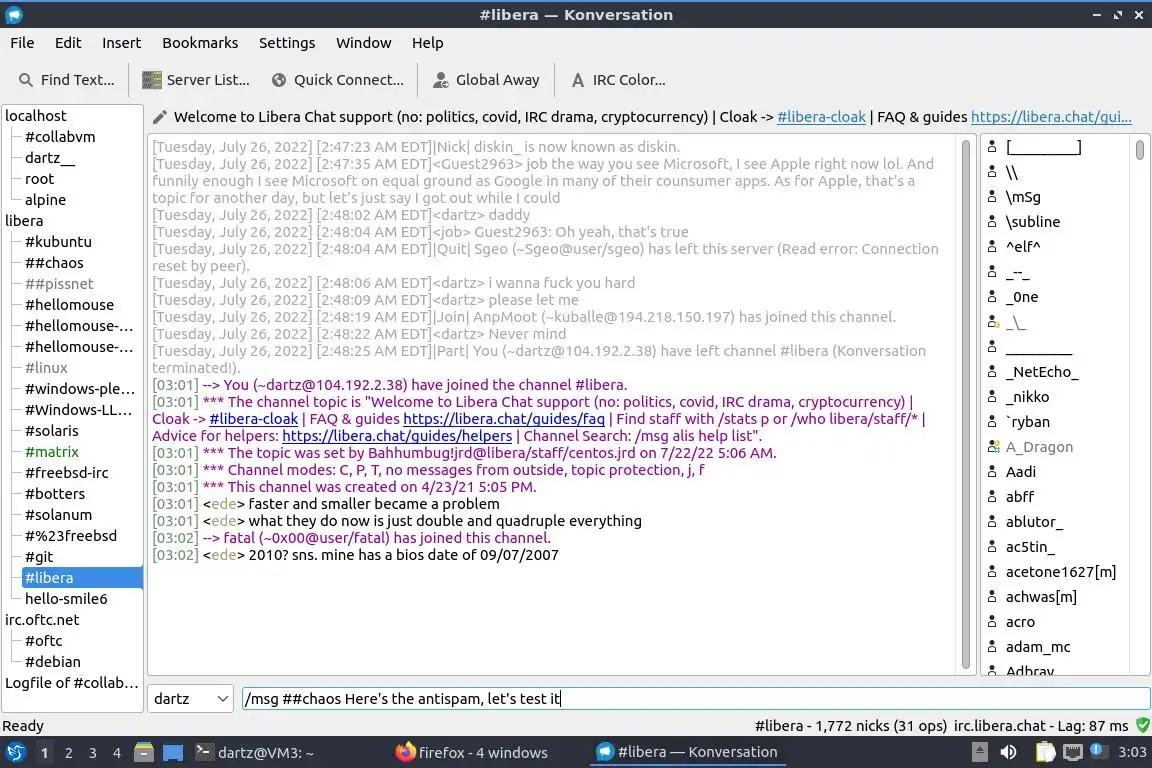Click the pencil icon beside the channel topic
Viewport: 1152px width, 768px height.
pos(159,117)
